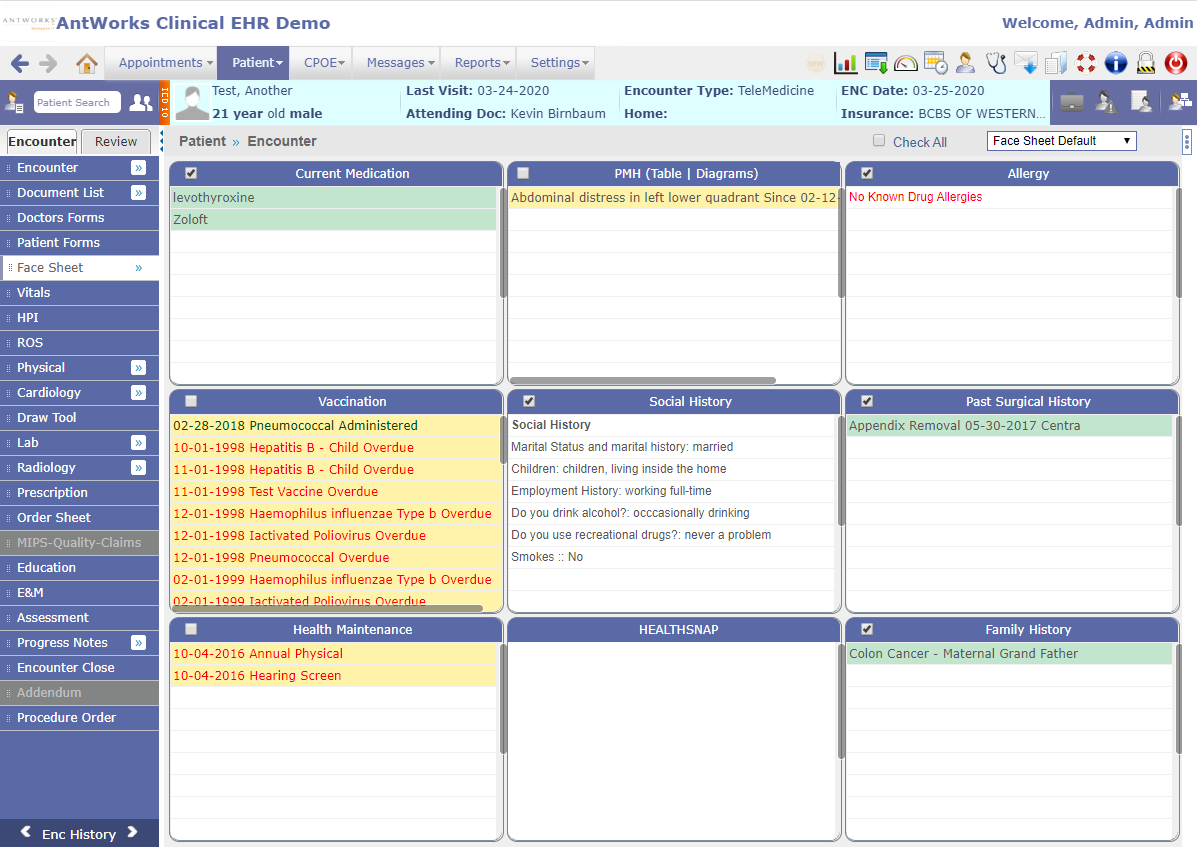The width and height of the screenshot is (1197, 847).
Task: Click the padlock lock screen icon
Action: 1146,63
